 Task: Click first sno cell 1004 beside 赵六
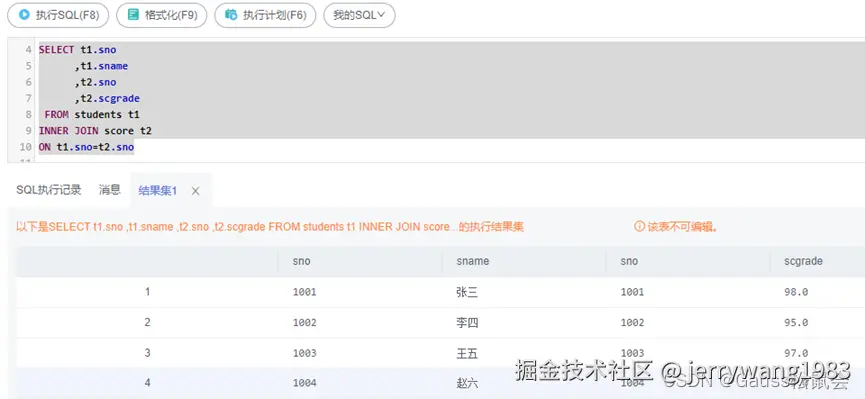(305, 383)
